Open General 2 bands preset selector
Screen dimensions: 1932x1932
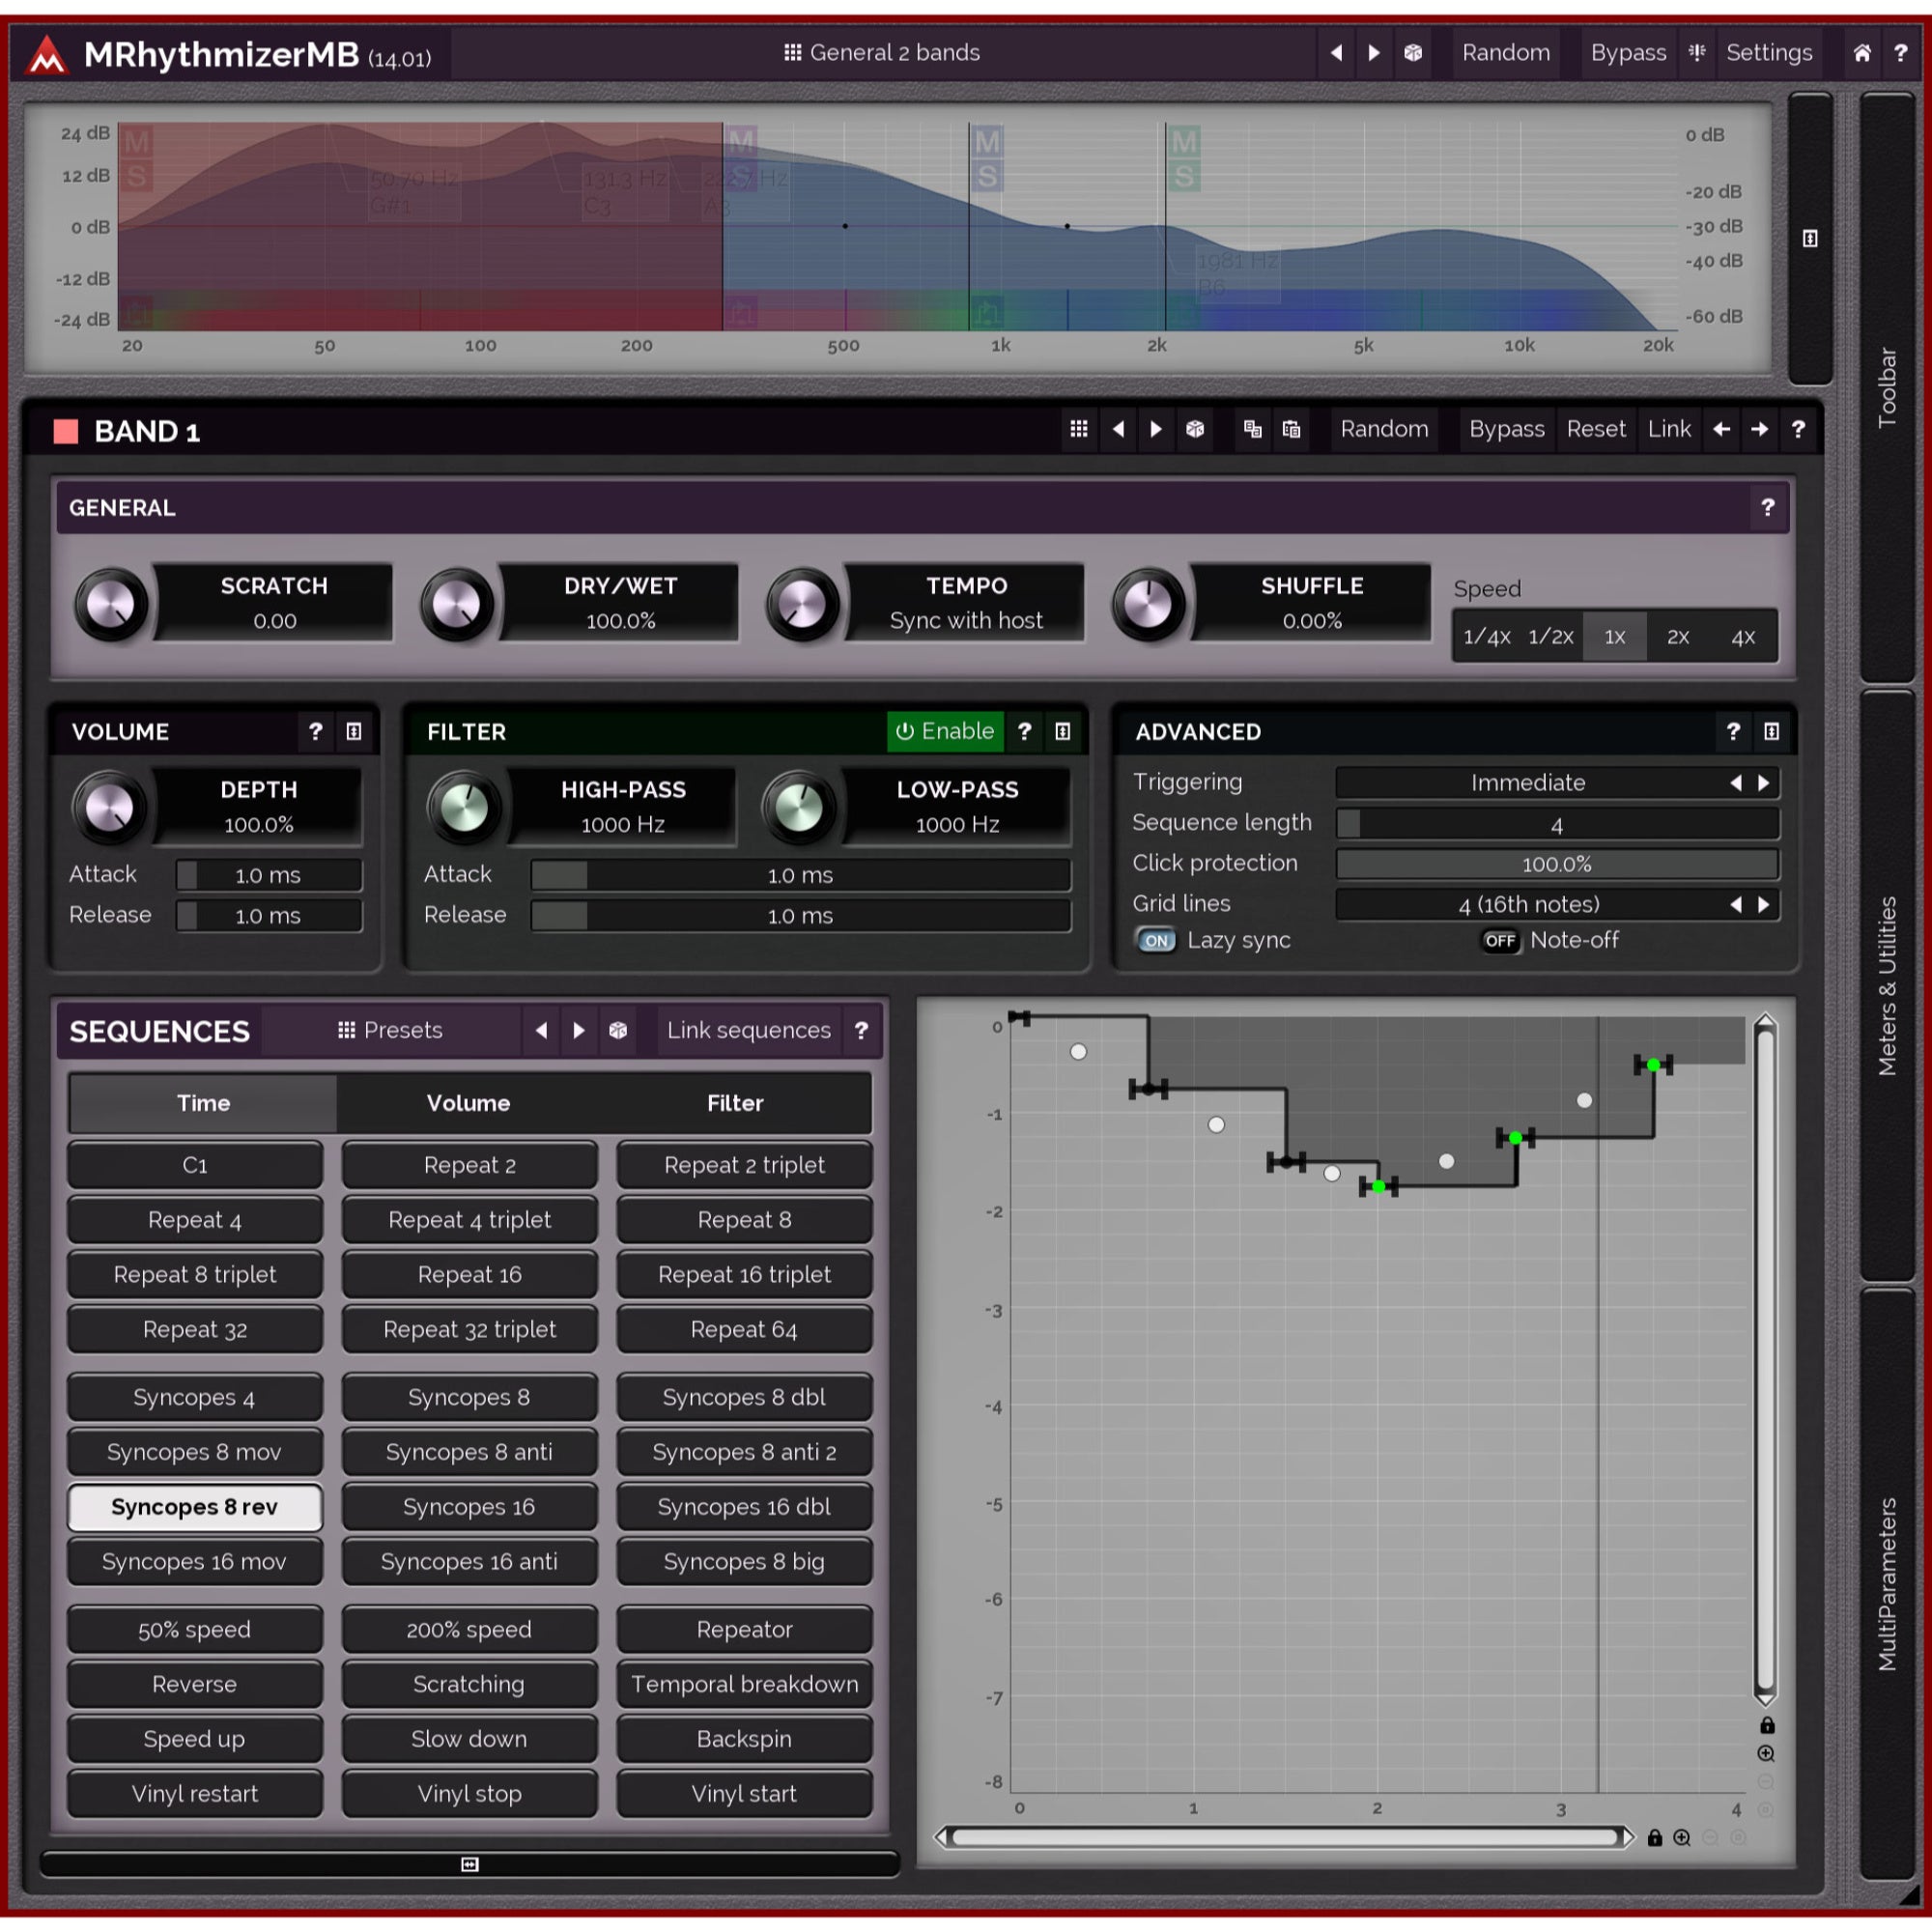pyautogui.click(x=881, y=52)
